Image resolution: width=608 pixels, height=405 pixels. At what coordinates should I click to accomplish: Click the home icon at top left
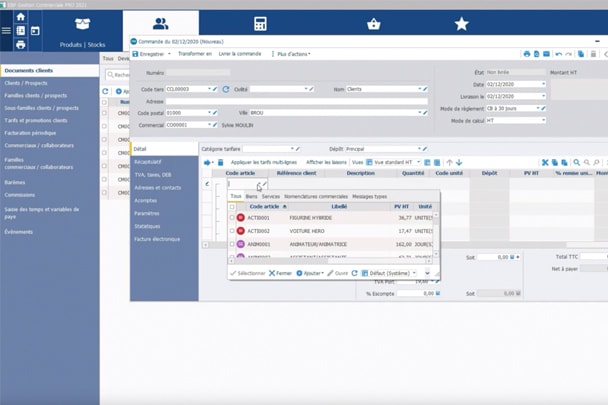21,17
